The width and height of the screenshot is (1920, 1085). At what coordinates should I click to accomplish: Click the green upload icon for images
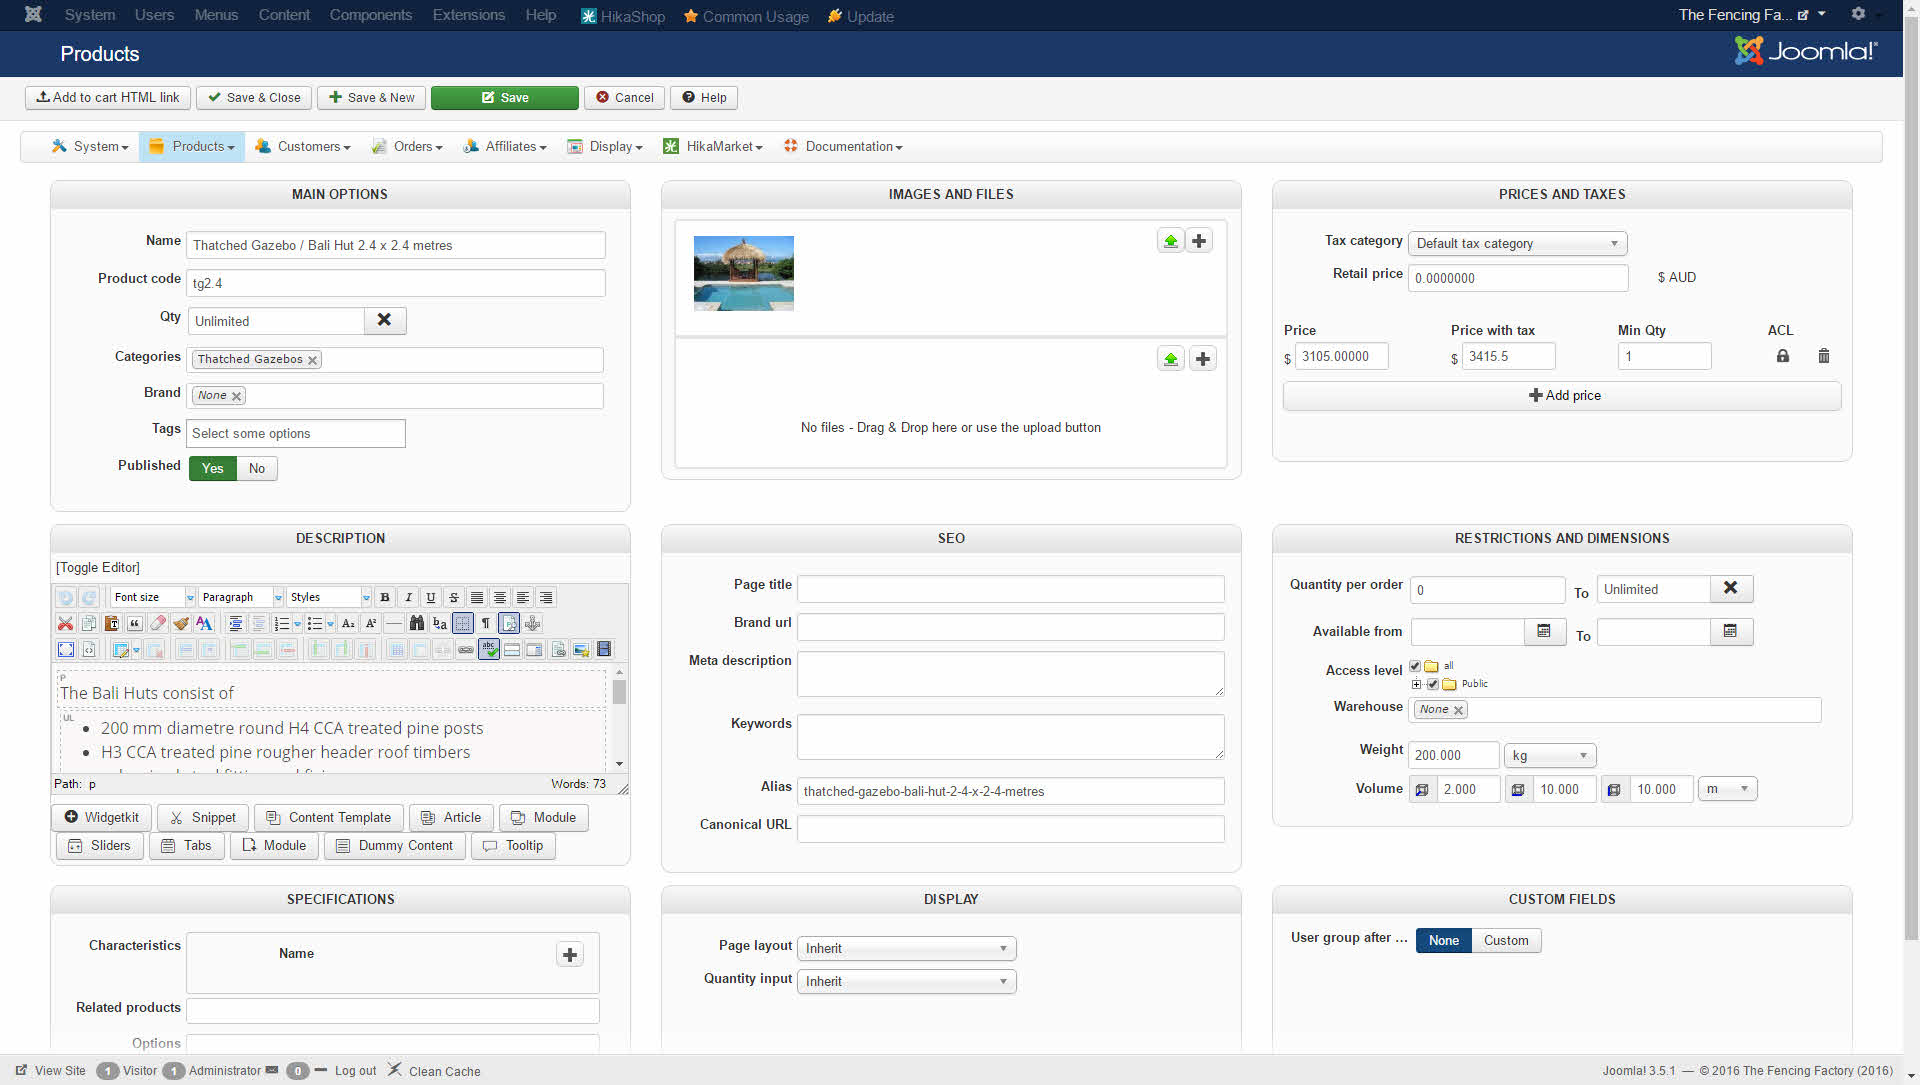point(1170,241)
